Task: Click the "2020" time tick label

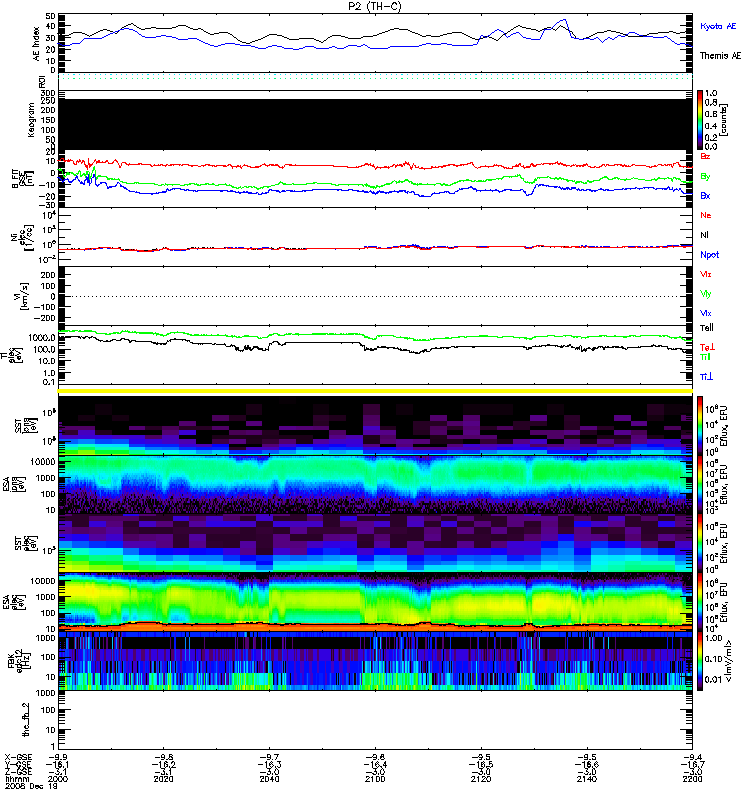Action: pos(163,779)
